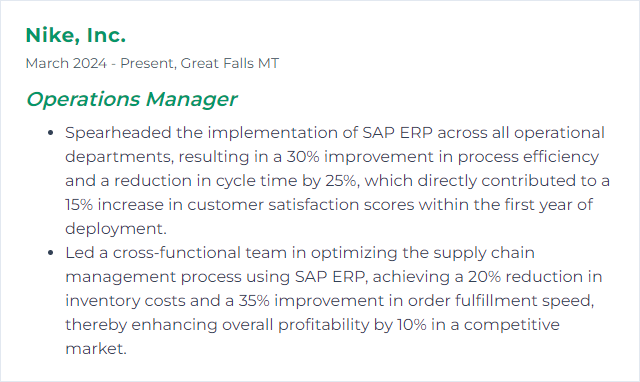Click SAP ERP in the first bullet
Image resolution: width=640 pixels, height=382 pixels.
397,133
